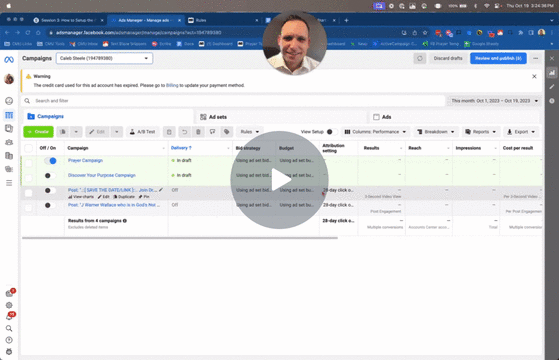The image size is (559, 360).
Task: Click the bookmark star in the address bar
Action: tap(425, 33)
